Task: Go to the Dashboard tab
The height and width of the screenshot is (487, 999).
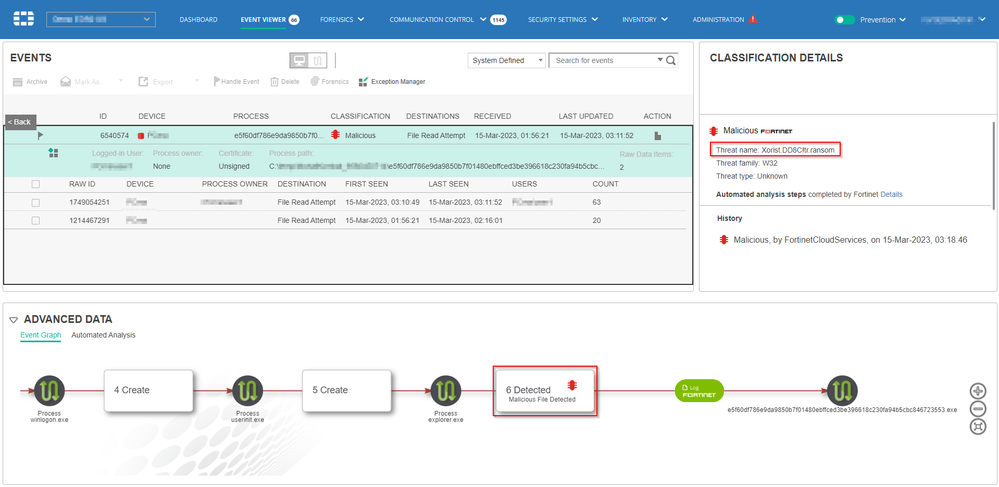Action: click(x=198, y=20)
